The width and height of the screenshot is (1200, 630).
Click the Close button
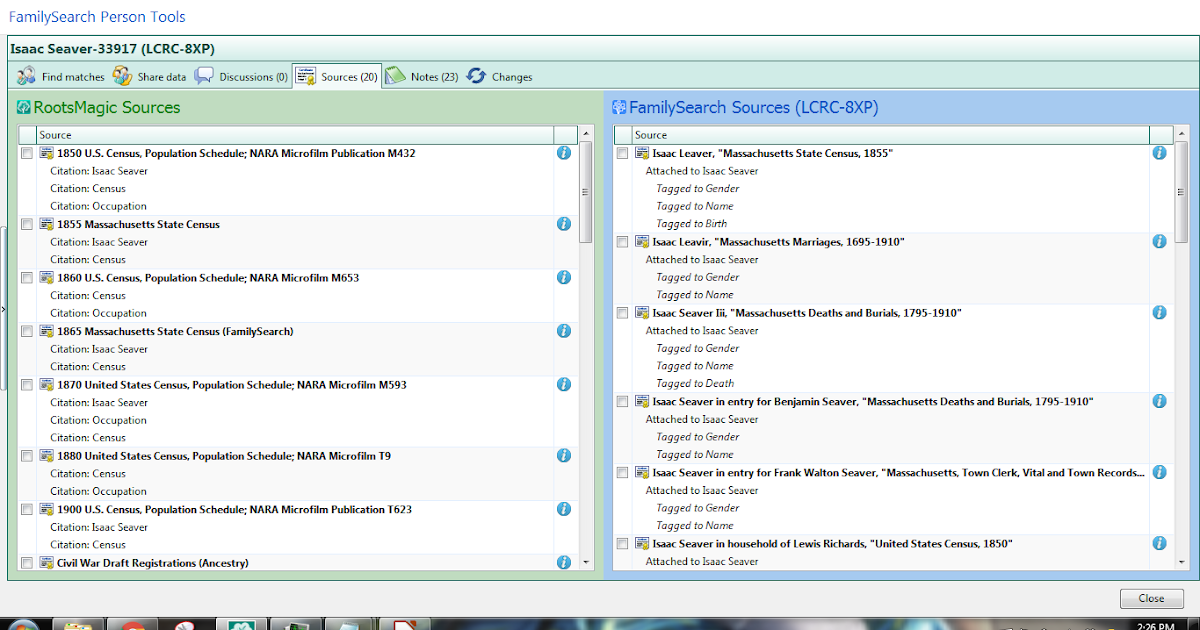point(1151,598)
